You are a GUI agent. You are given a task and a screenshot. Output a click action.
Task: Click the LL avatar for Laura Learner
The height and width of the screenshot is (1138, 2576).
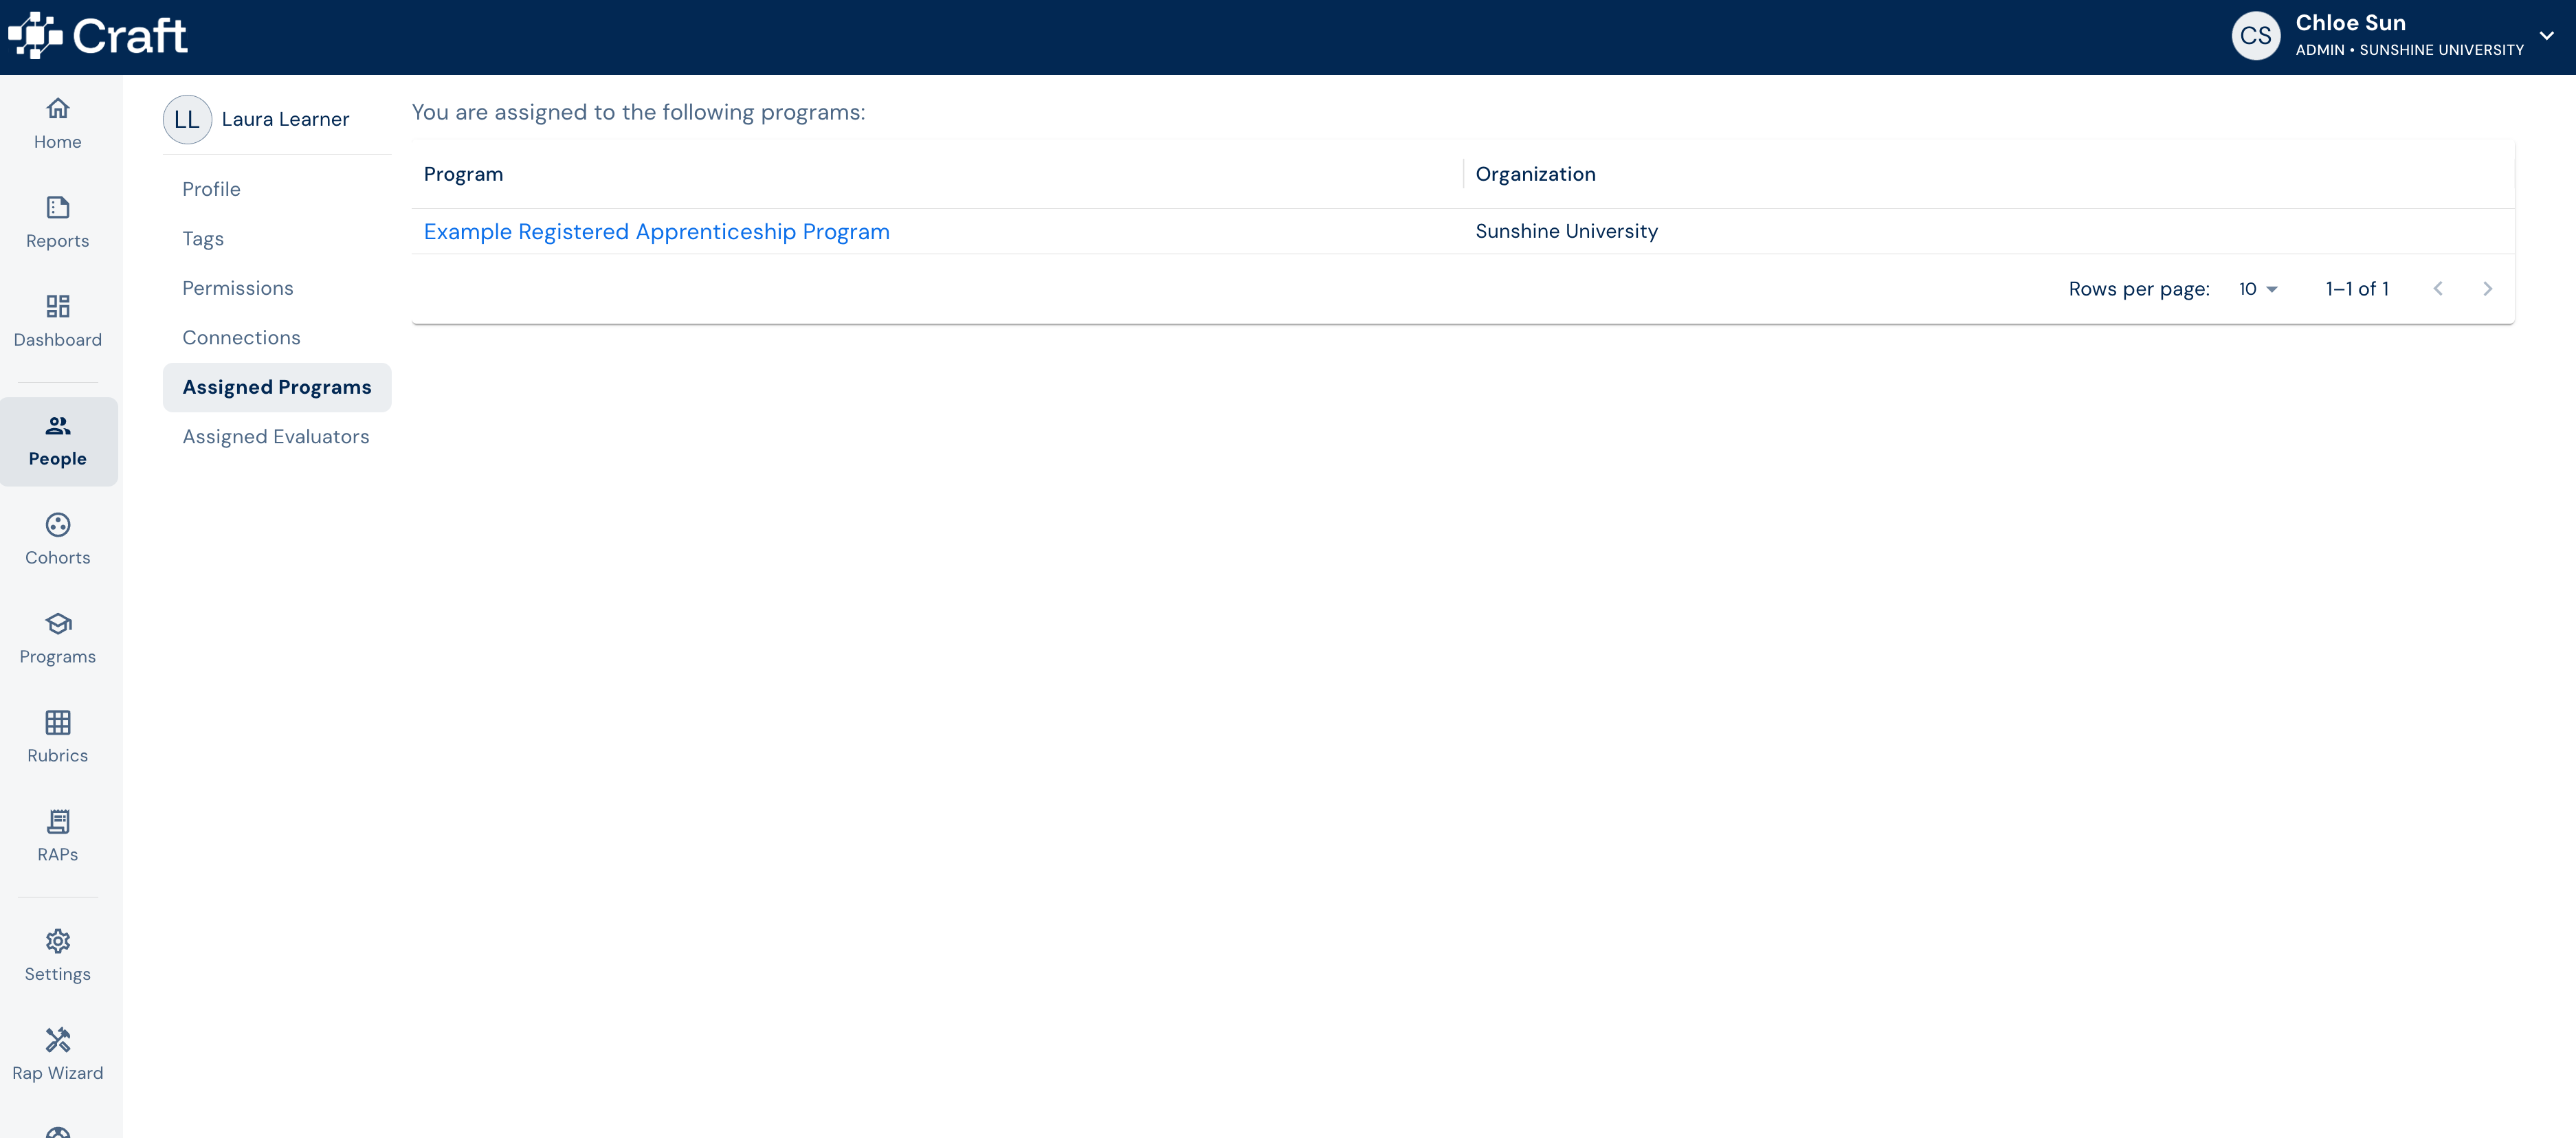187,119
